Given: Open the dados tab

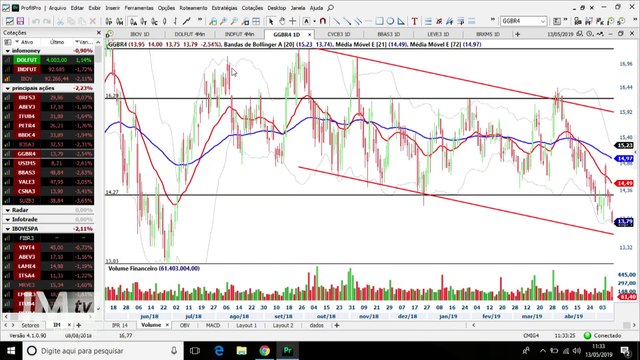Looking at the screenshot, I should (316, 325).
